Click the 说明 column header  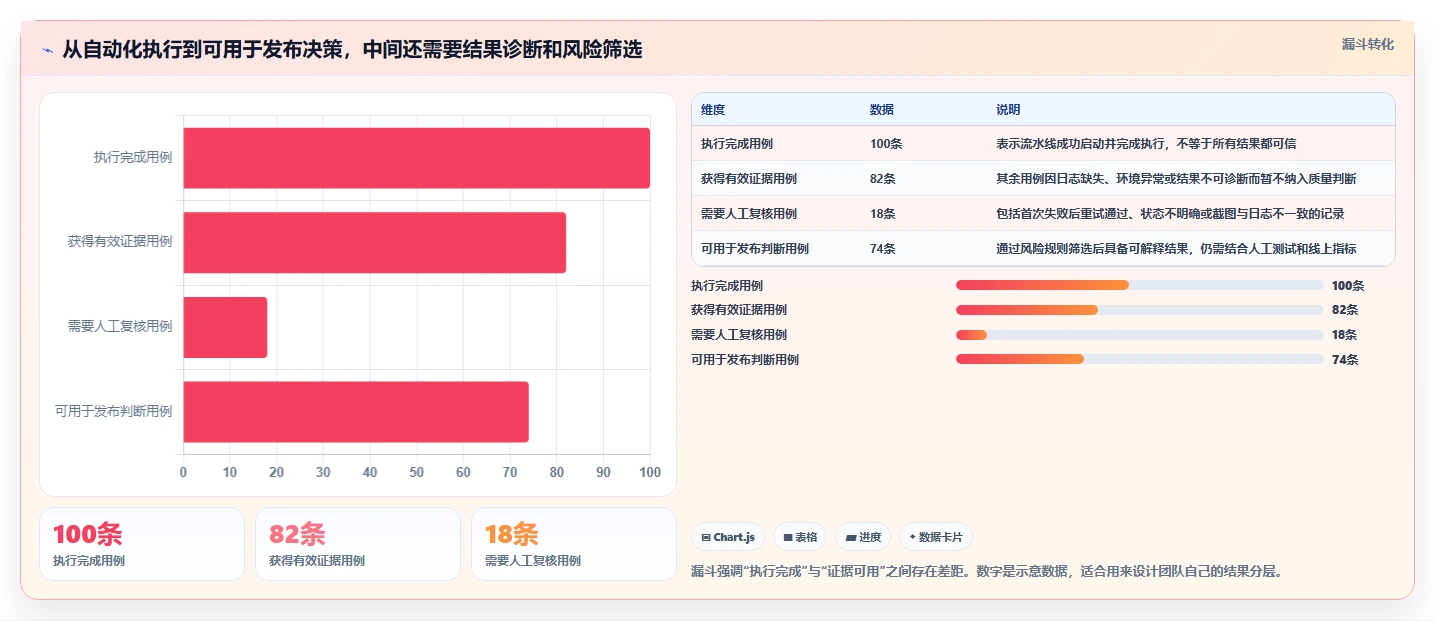coord(1008,109)
